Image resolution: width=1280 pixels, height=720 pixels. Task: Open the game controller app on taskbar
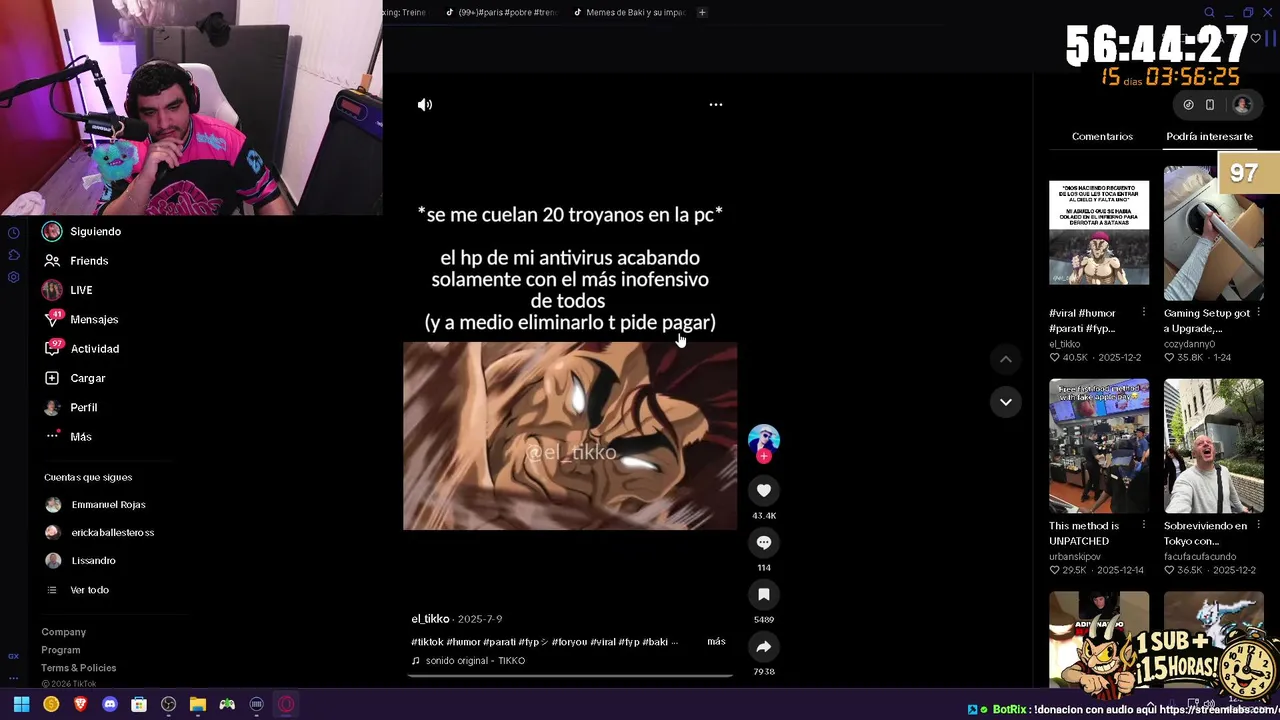[227, 704]
